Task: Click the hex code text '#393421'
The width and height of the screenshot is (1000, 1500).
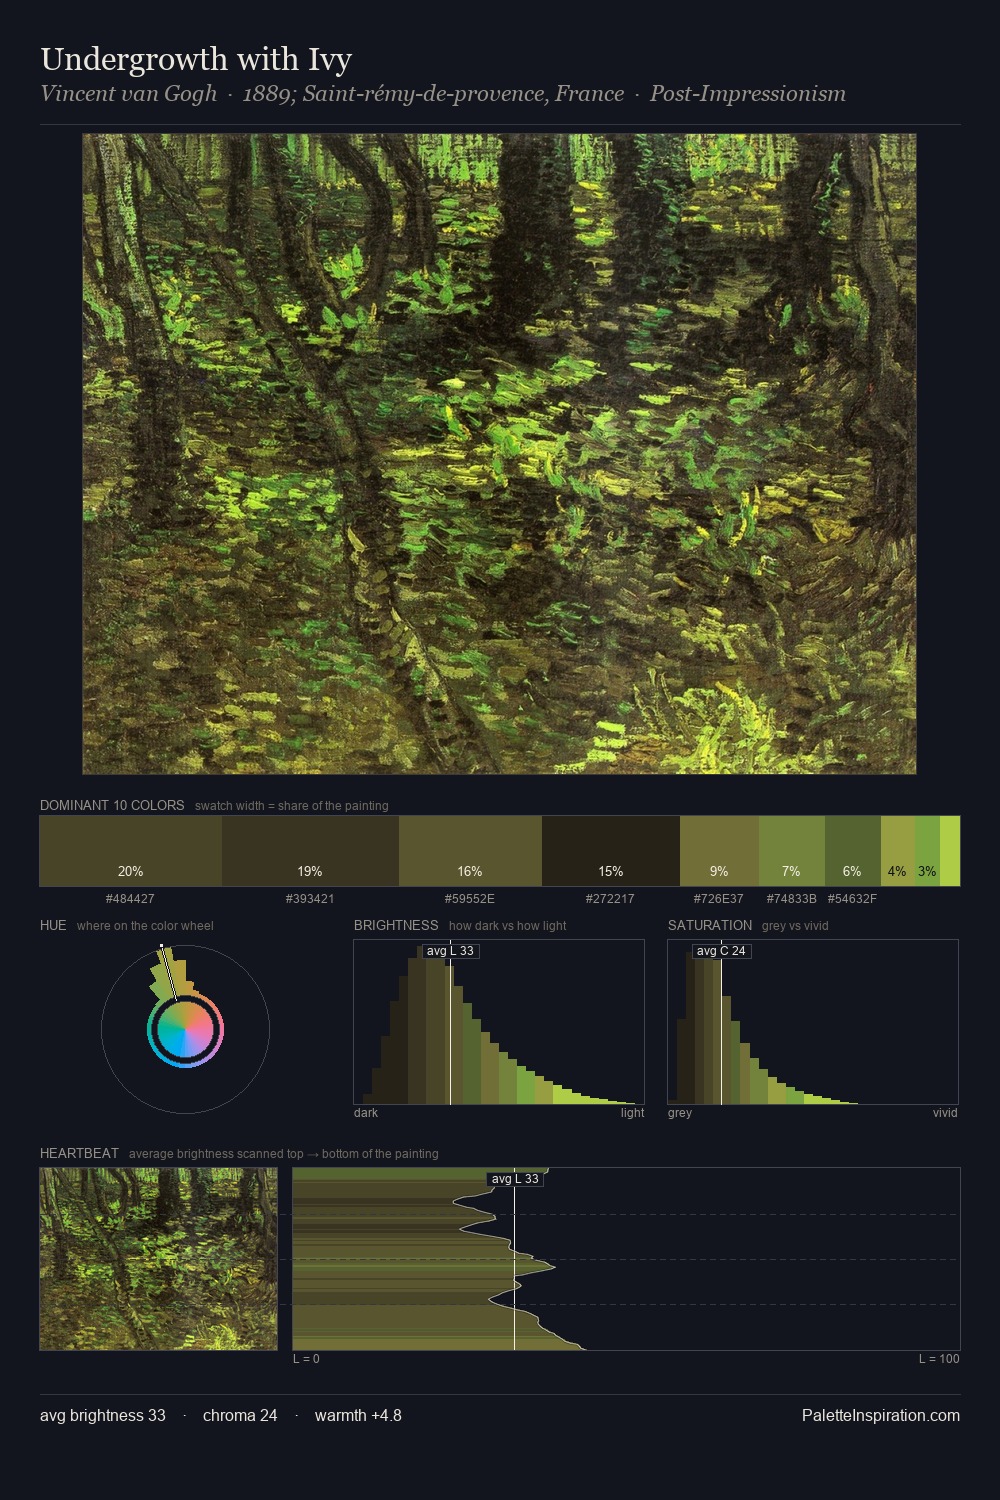Action: (310, 899)
